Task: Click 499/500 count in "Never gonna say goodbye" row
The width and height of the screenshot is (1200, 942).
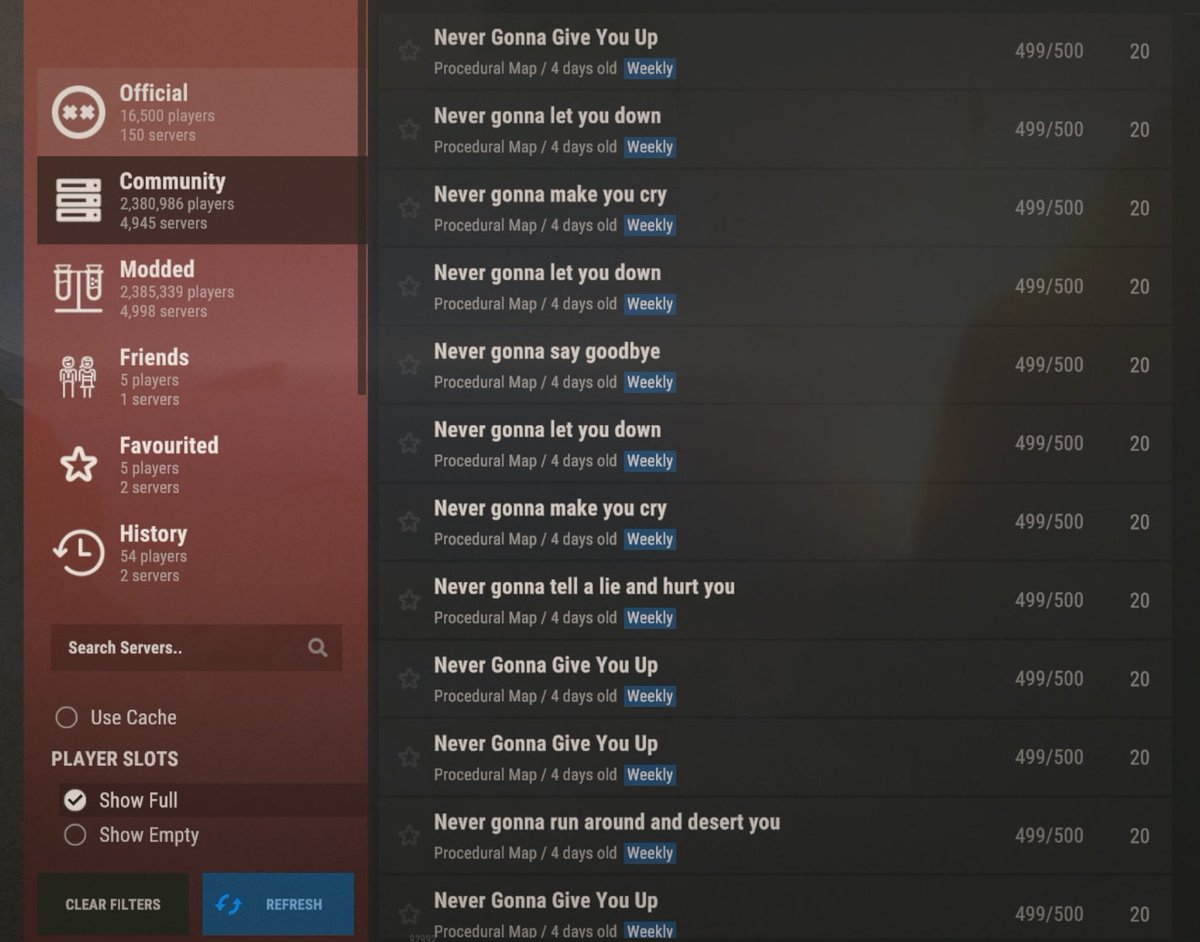Action: point(1049,365)
